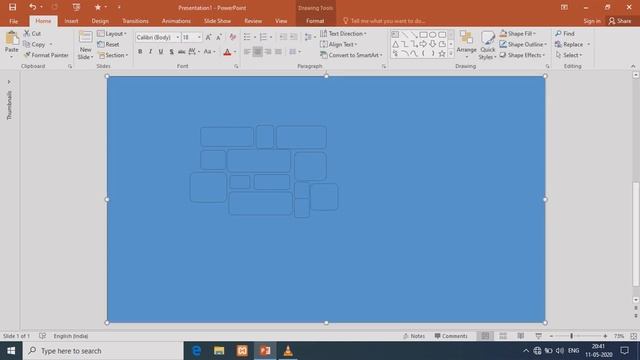Align text left

tap(247, 52)
